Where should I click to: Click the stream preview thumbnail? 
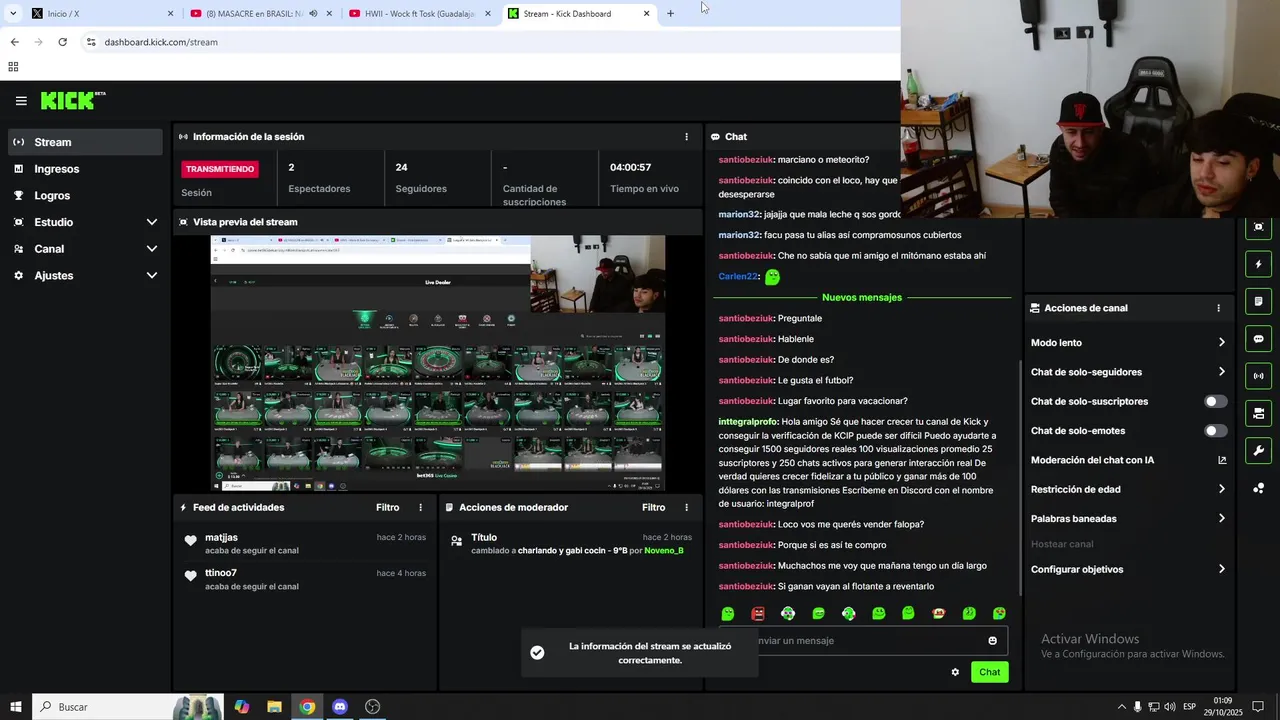438,363
